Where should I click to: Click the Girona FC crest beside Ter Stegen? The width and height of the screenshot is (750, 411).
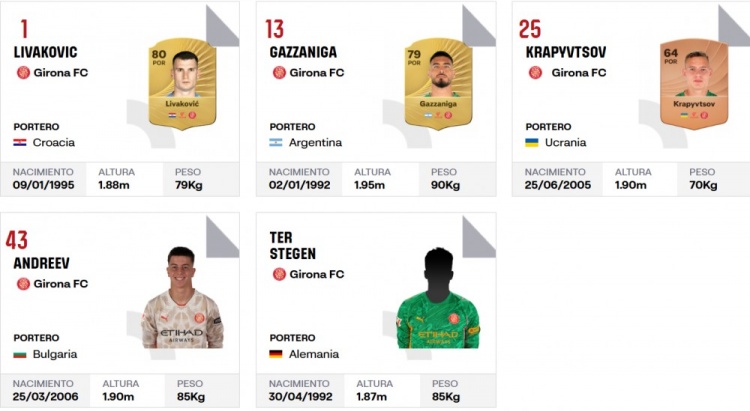(279, 274)
